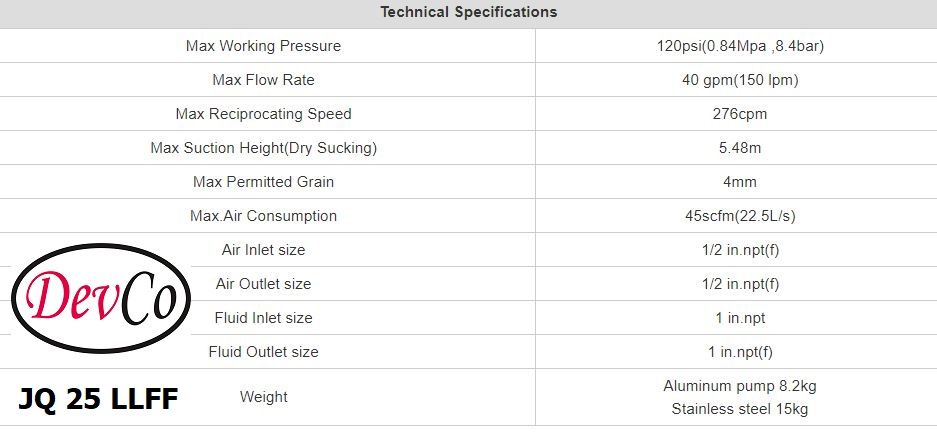Screen dimensions: 937x433
Task: Click the Fluid Outlet size label
Action: (x=263, y=352)
